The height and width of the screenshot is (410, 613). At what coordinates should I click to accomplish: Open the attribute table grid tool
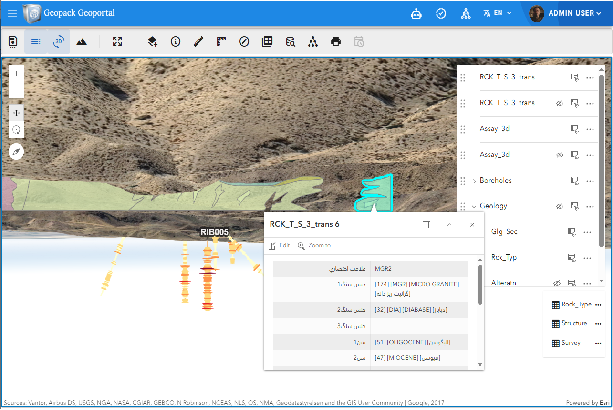click(267, 42)
